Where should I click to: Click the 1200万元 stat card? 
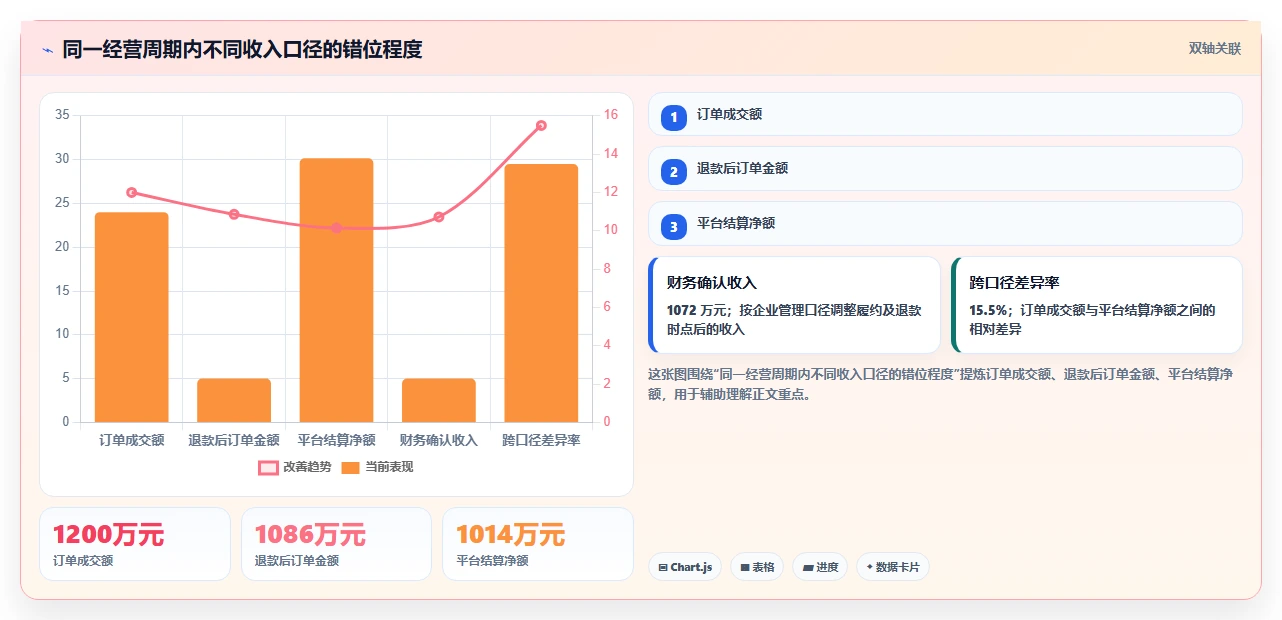[135, 544]
